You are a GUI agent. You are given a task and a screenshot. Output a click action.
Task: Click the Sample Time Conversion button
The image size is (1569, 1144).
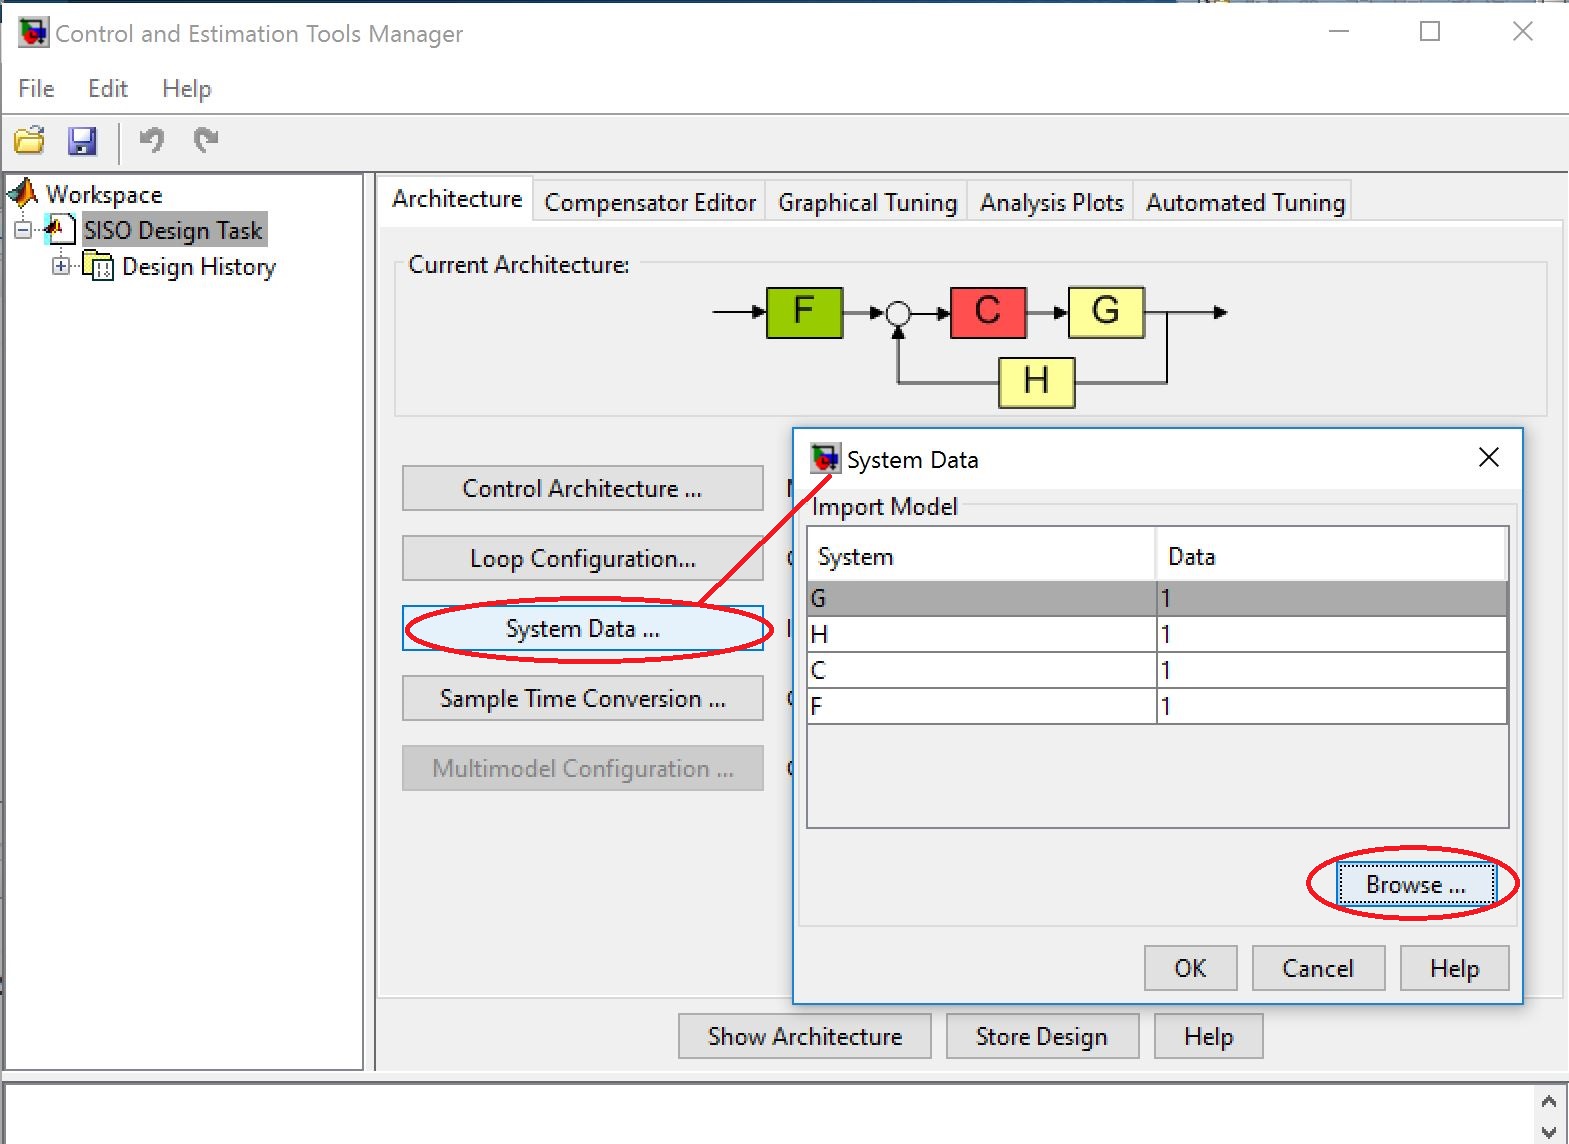582,698
